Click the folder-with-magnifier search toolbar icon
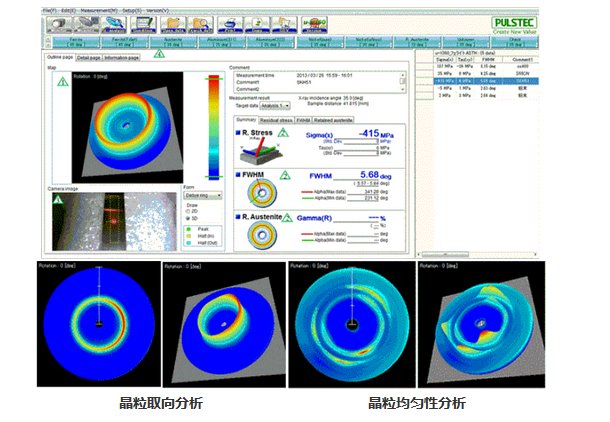 pos(200,25)
